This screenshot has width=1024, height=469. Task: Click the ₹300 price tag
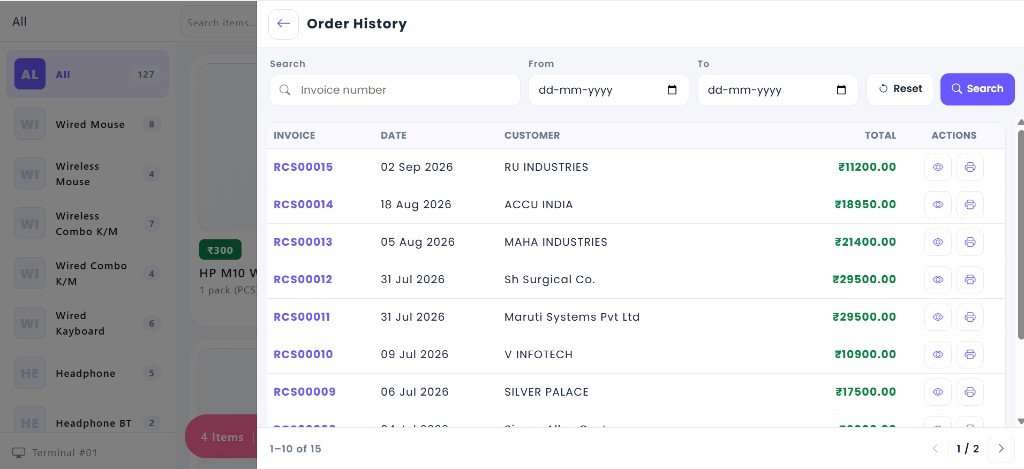click(220, 250)
